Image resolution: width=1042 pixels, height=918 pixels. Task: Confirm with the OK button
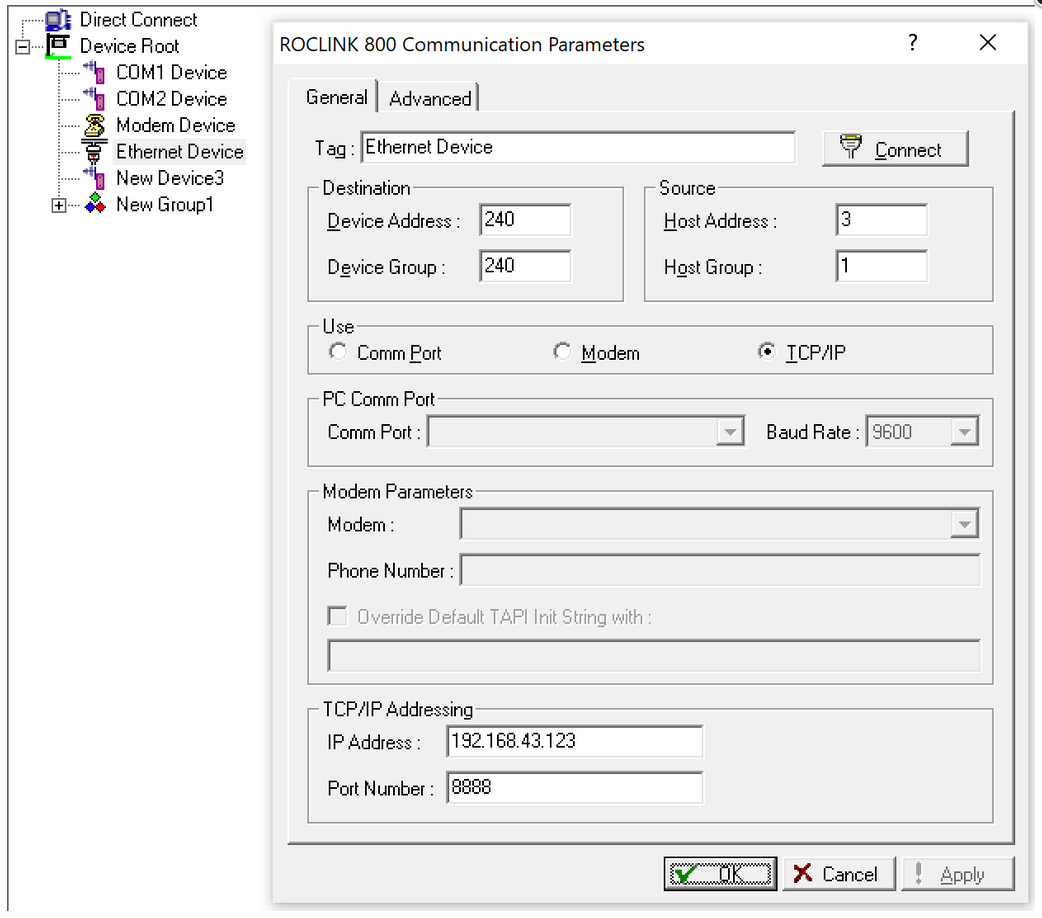point(720,873)
